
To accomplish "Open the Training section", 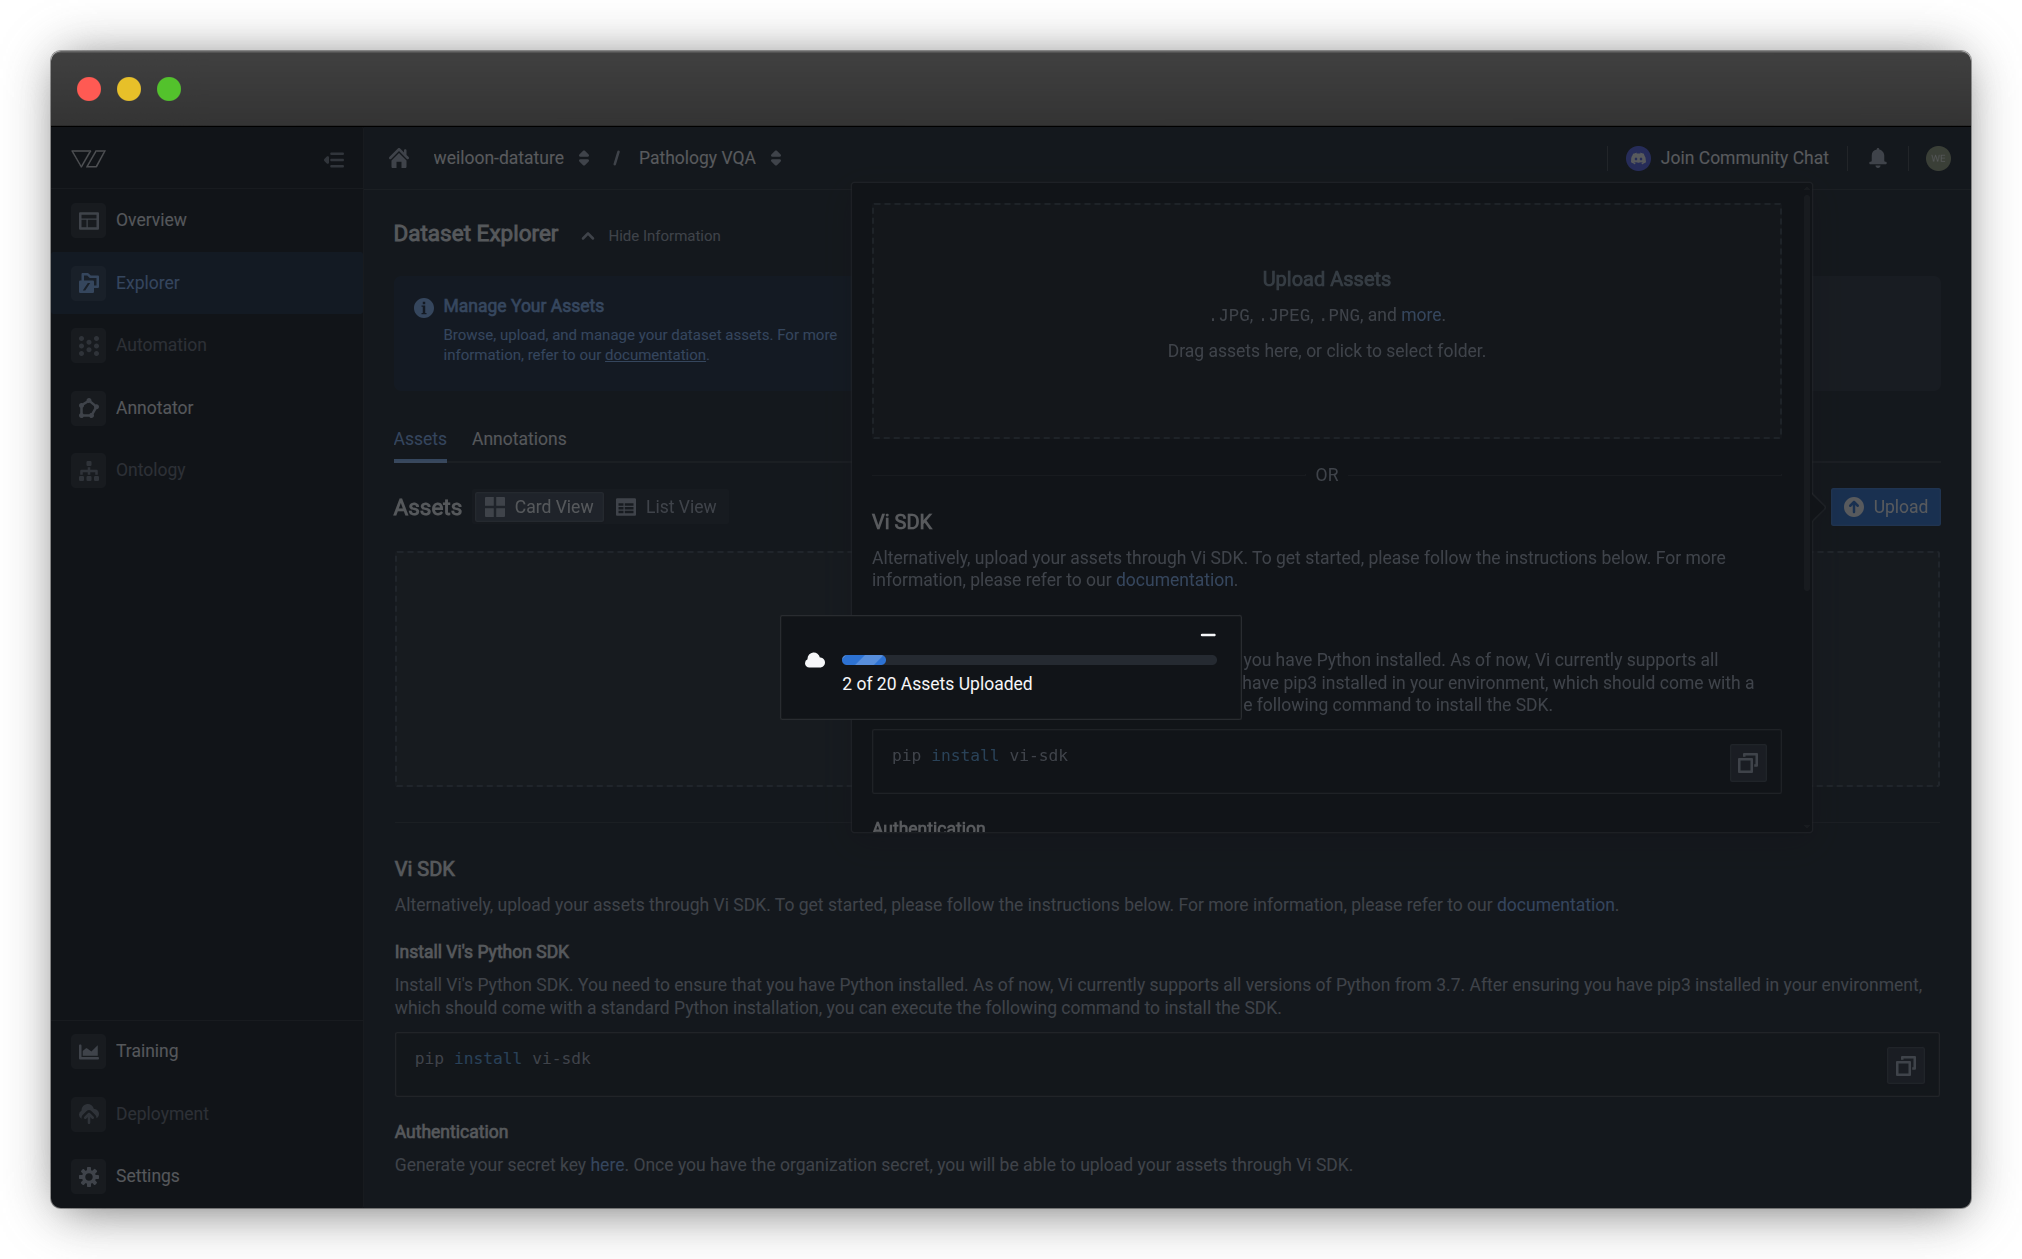I will [x=147, y=1050].
